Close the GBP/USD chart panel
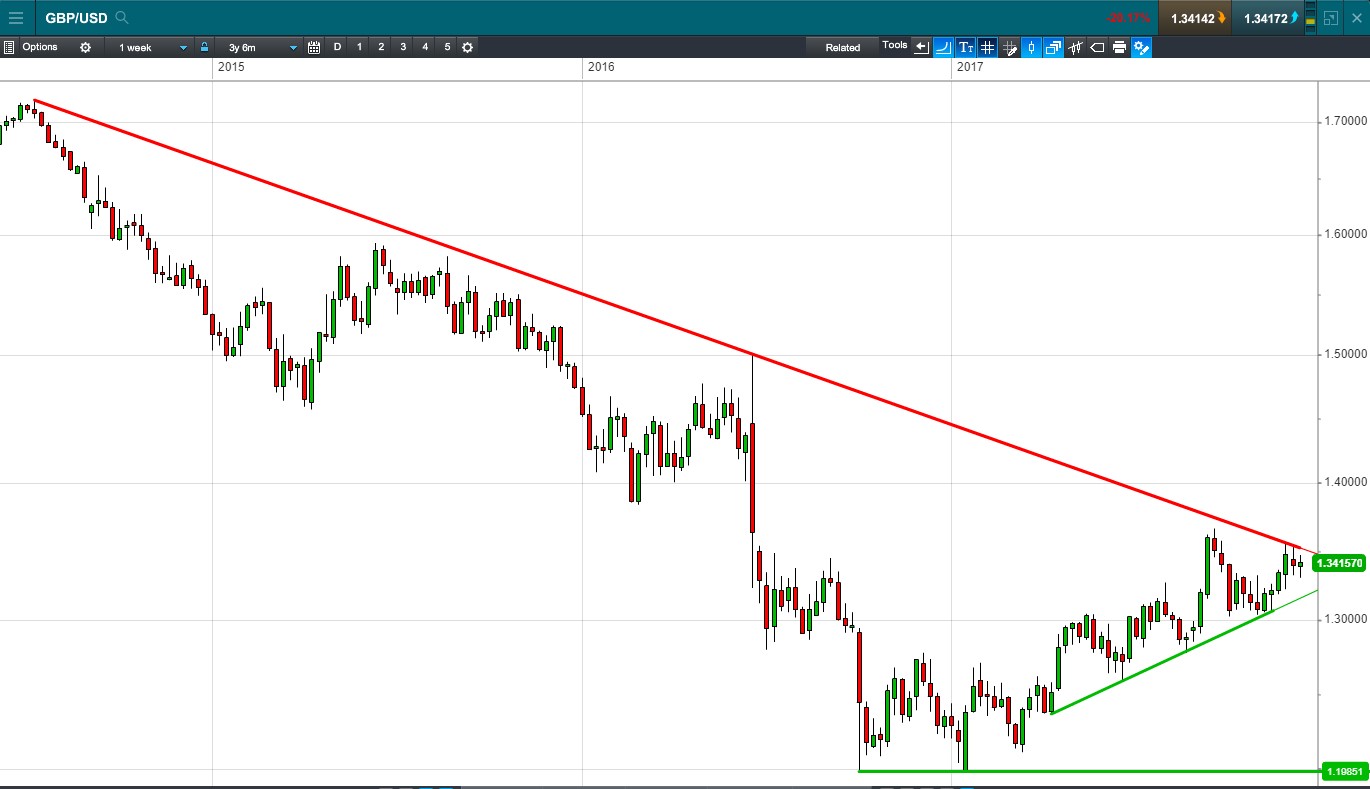Screen dimensions: 1370x789 point(1356,18)
